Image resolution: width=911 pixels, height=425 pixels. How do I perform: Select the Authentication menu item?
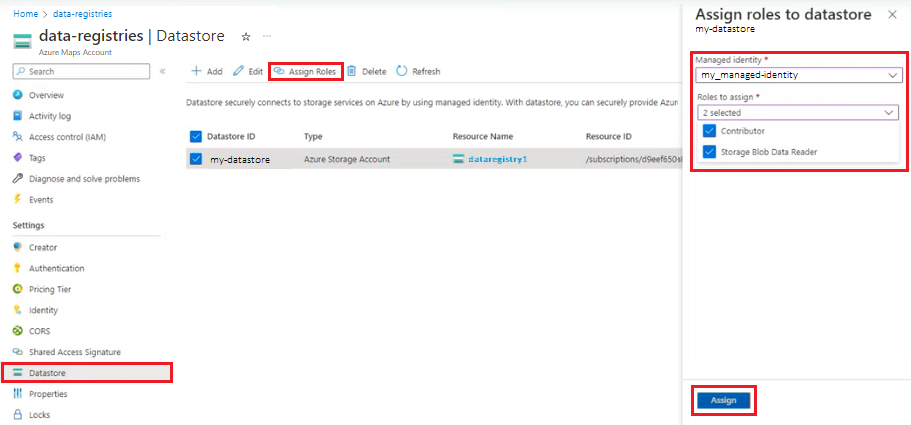(56, 268)
